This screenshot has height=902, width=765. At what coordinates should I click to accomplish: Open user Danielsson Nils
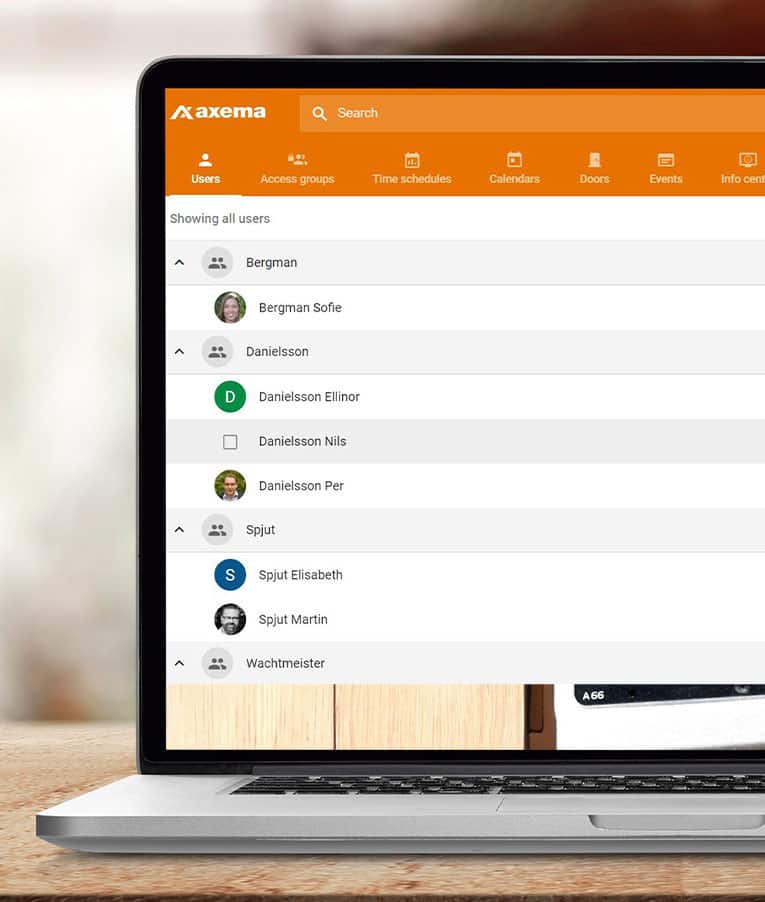(303, 441)
